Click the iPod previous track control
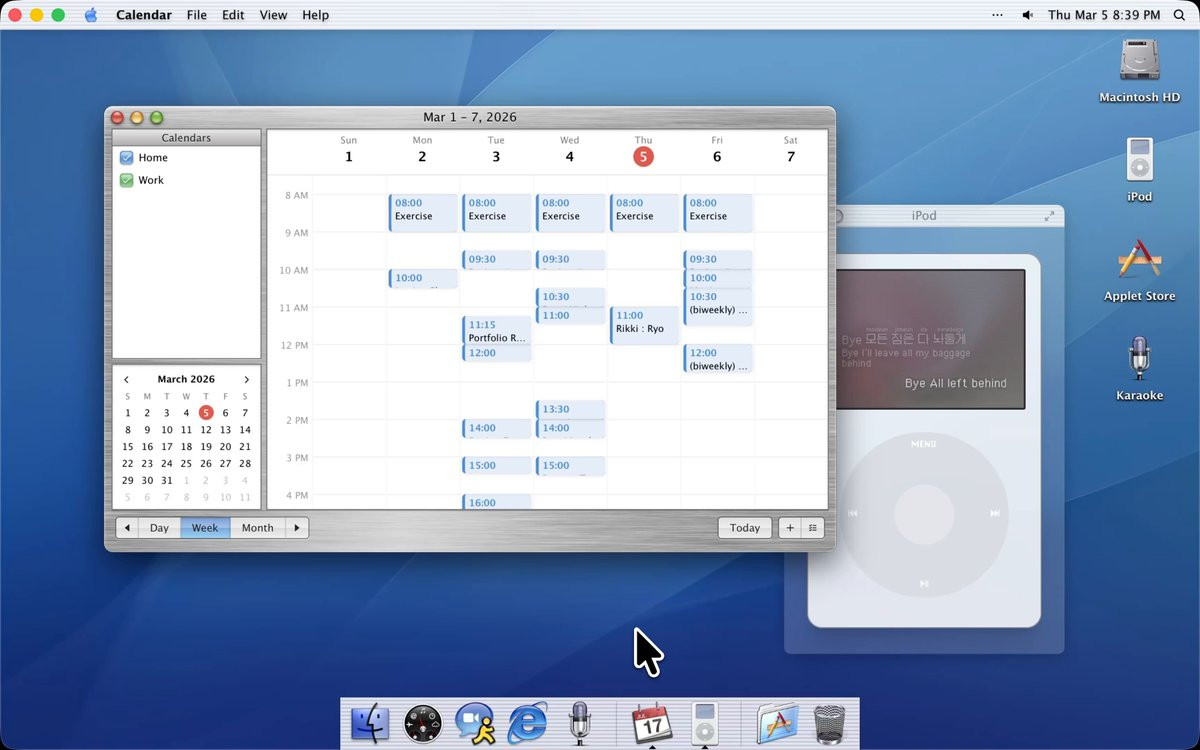 coord(853,513)
